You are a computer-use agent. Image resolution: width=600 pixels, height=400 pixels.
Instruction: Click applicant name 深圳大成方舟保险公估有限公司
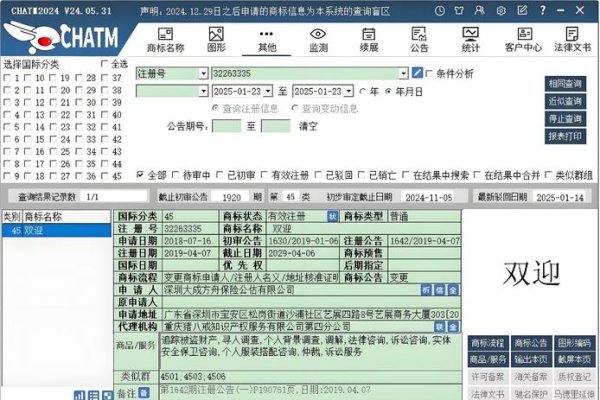click(x=229, y=290)
